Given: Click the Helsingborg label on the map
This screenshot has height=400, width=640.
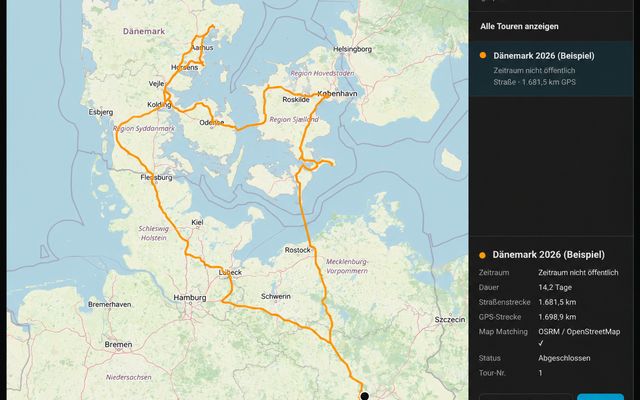Looking at the screenshot, I should 352,49.
